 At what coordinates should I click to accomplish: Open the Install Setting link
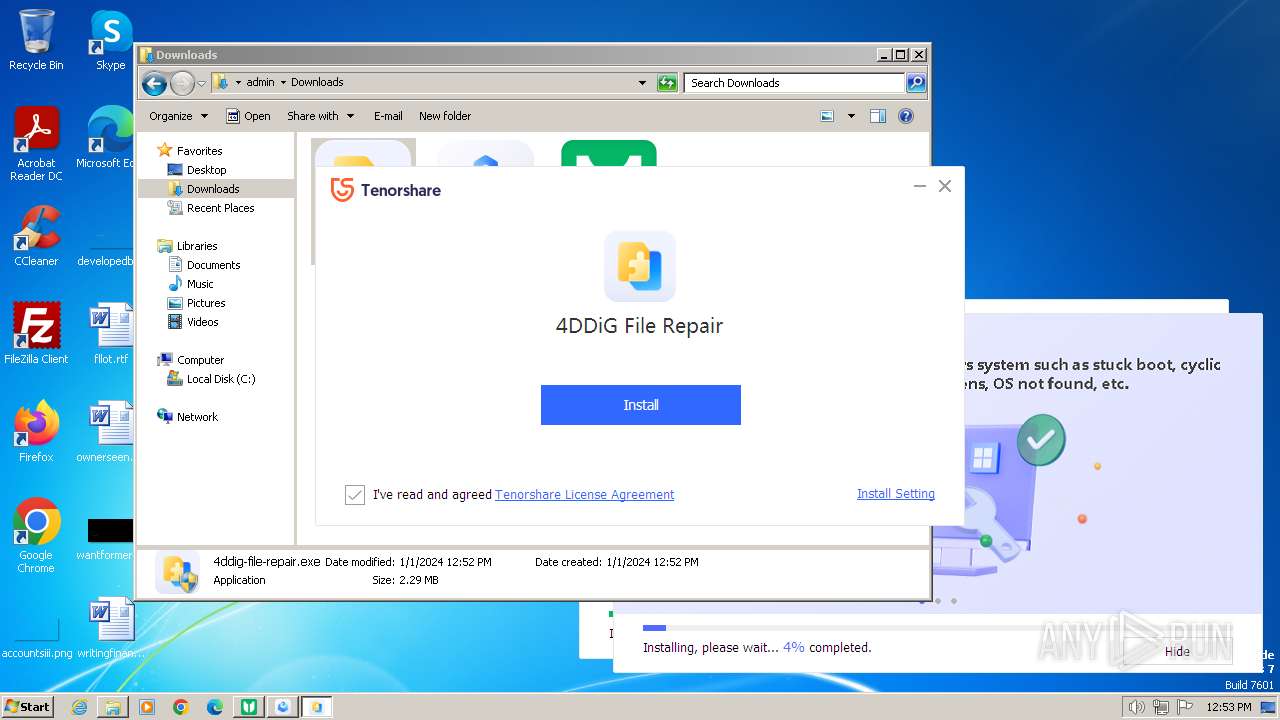coord(896,494)
